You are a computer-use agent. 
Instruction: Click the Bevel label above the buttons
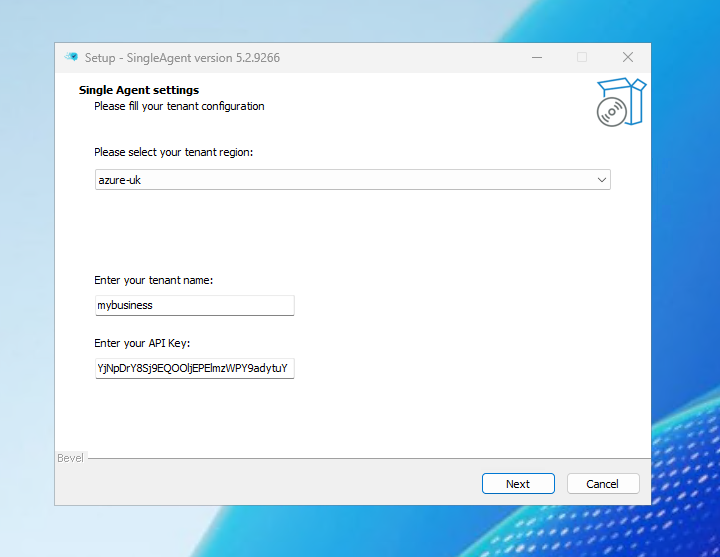click(70, 458)
